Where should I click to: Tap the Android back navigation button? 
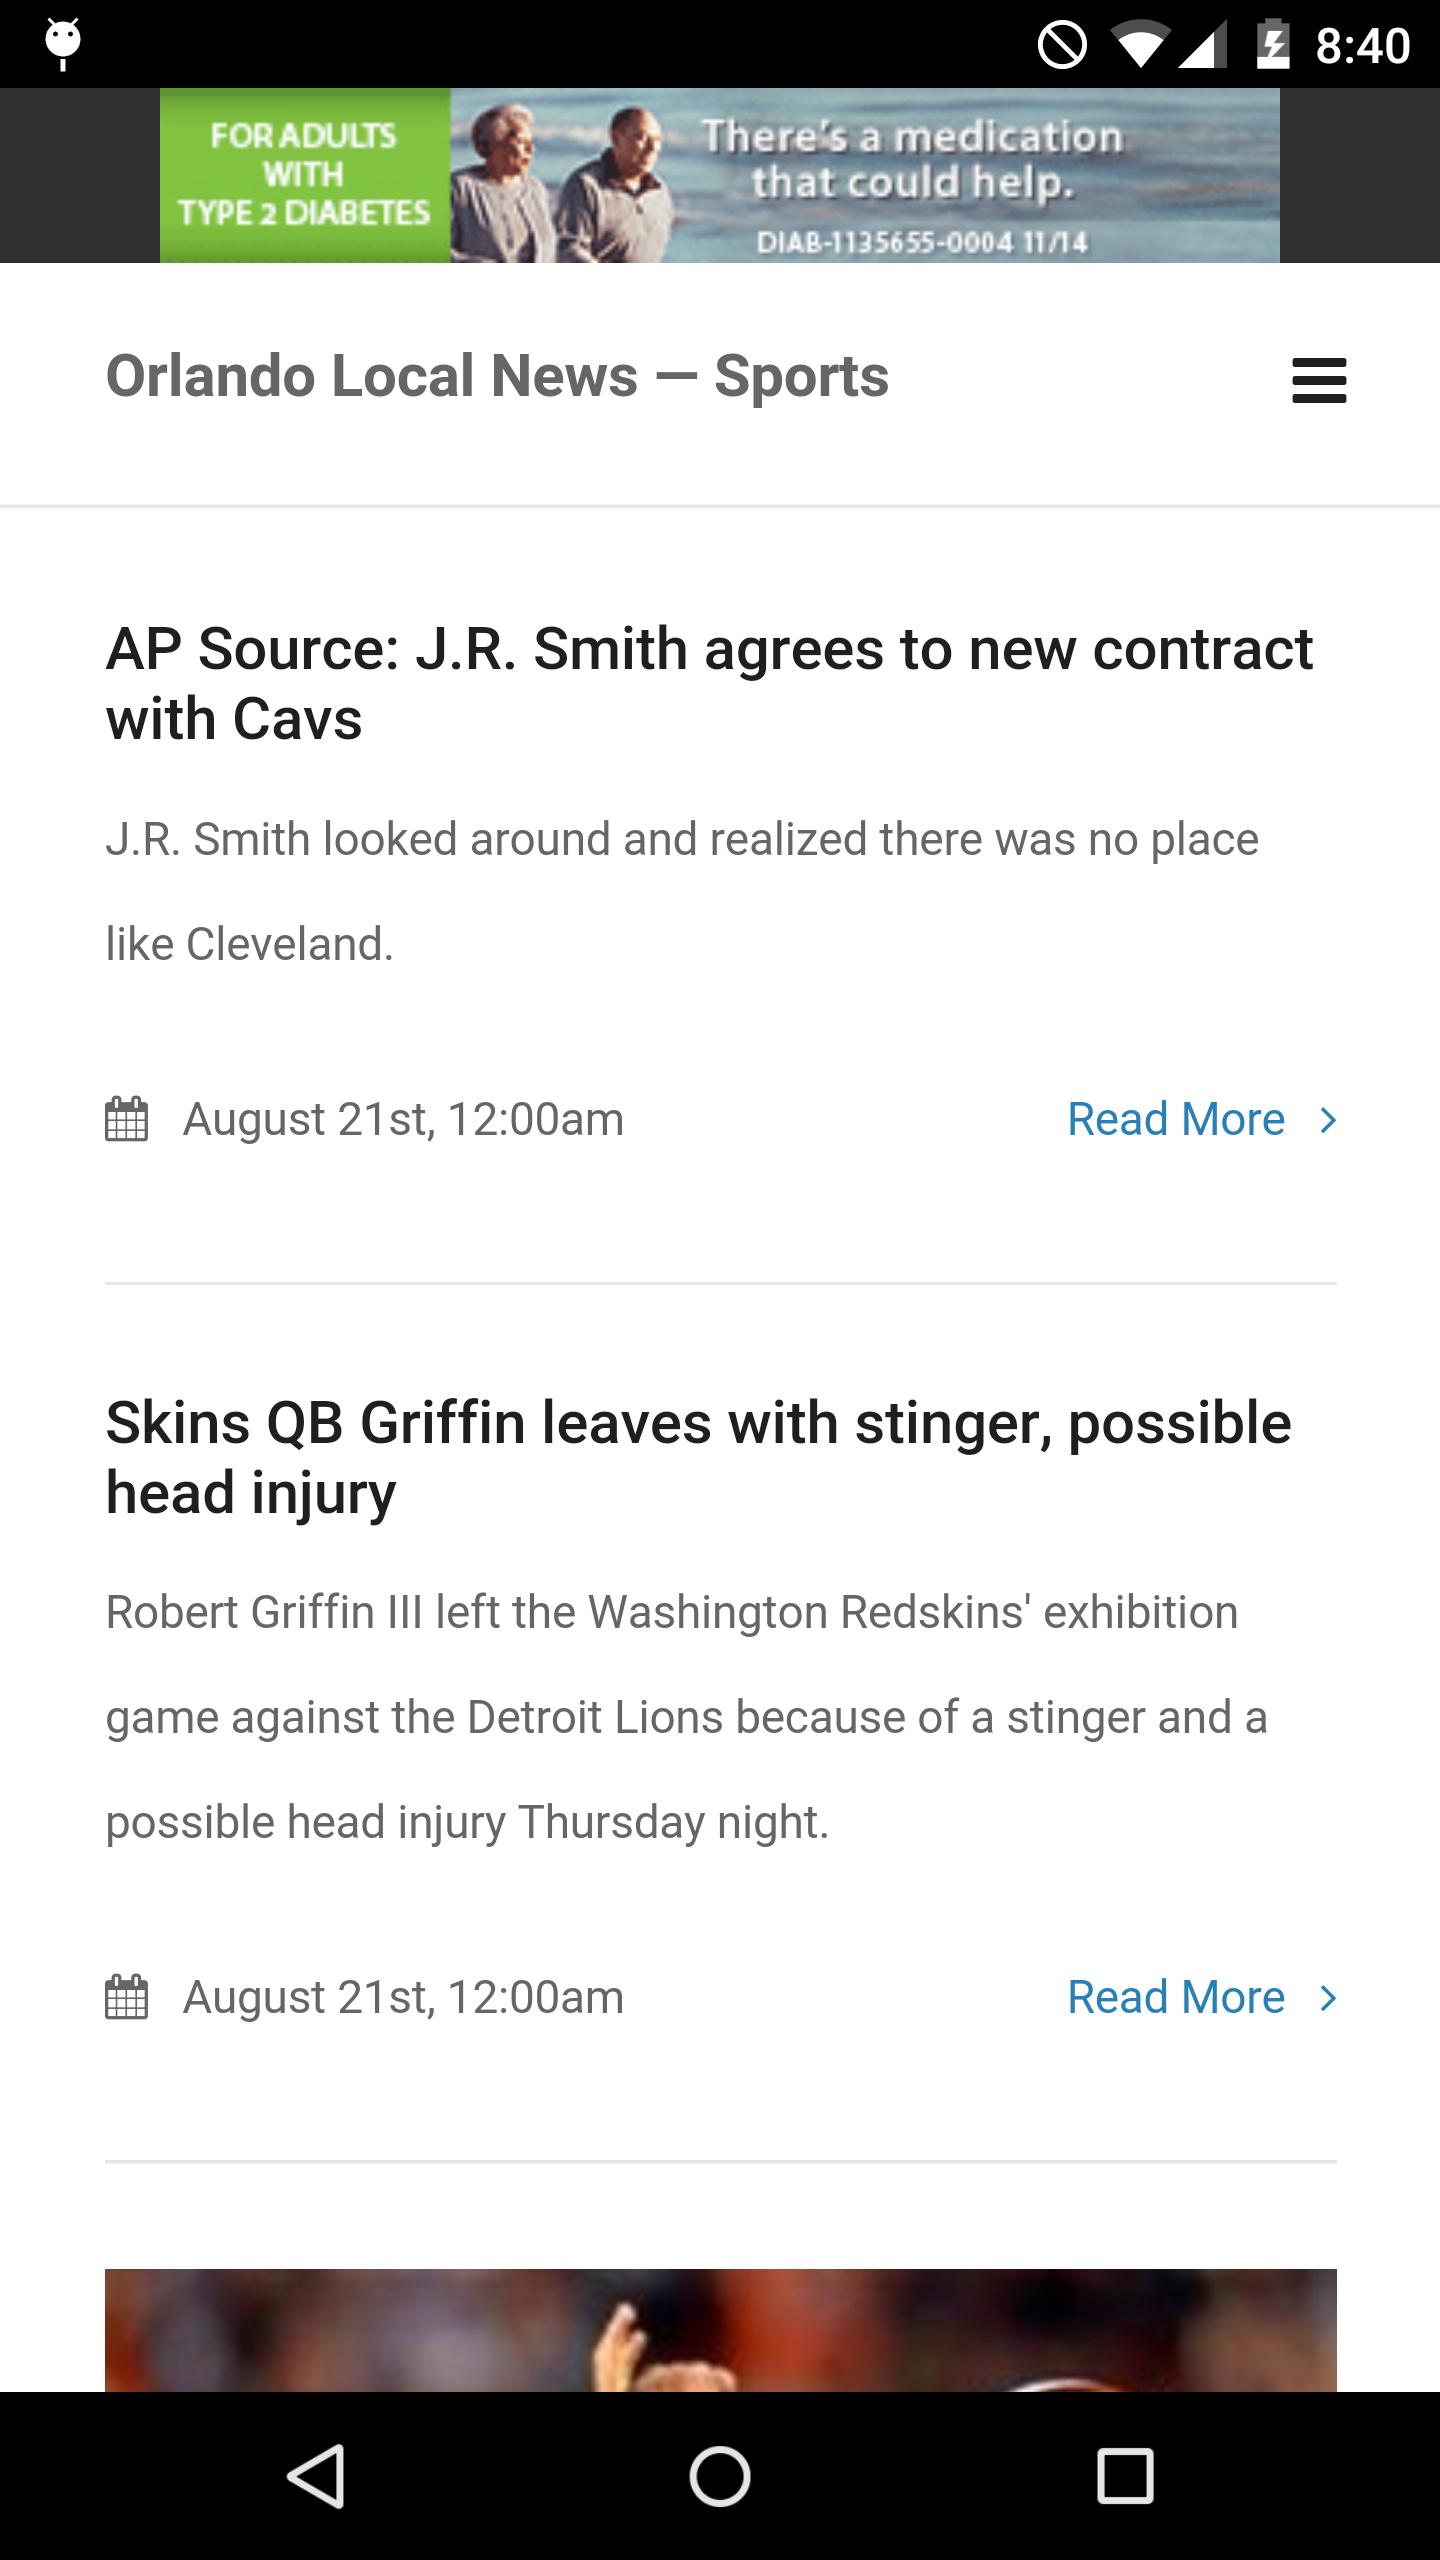317,2476
